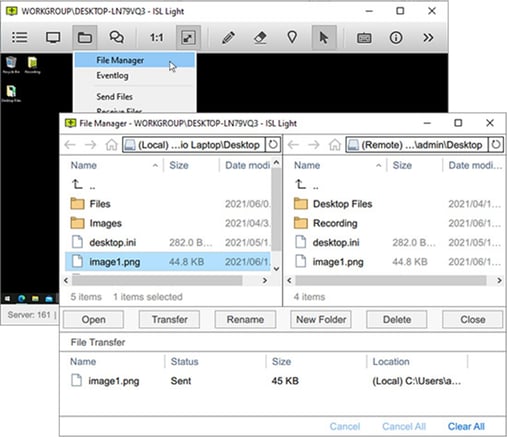507x438 pixels.
Task: Choose File Manager from the dropdown menu
Action: (135, 60)
